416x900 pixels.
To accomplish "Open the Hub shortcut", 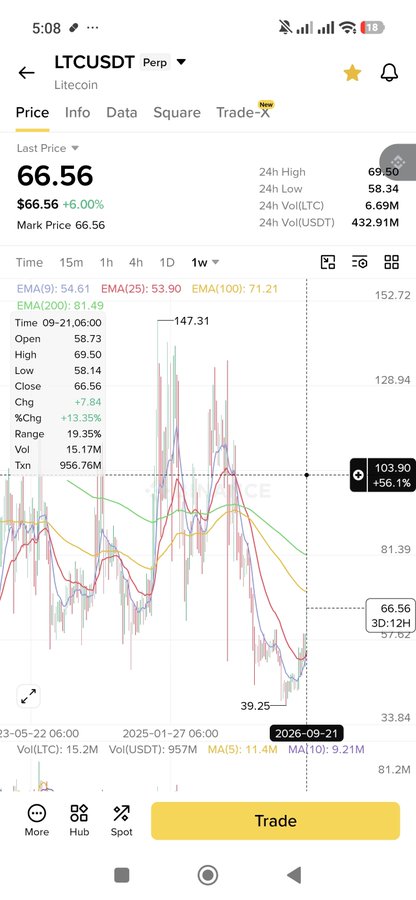I will pos(79,821).
